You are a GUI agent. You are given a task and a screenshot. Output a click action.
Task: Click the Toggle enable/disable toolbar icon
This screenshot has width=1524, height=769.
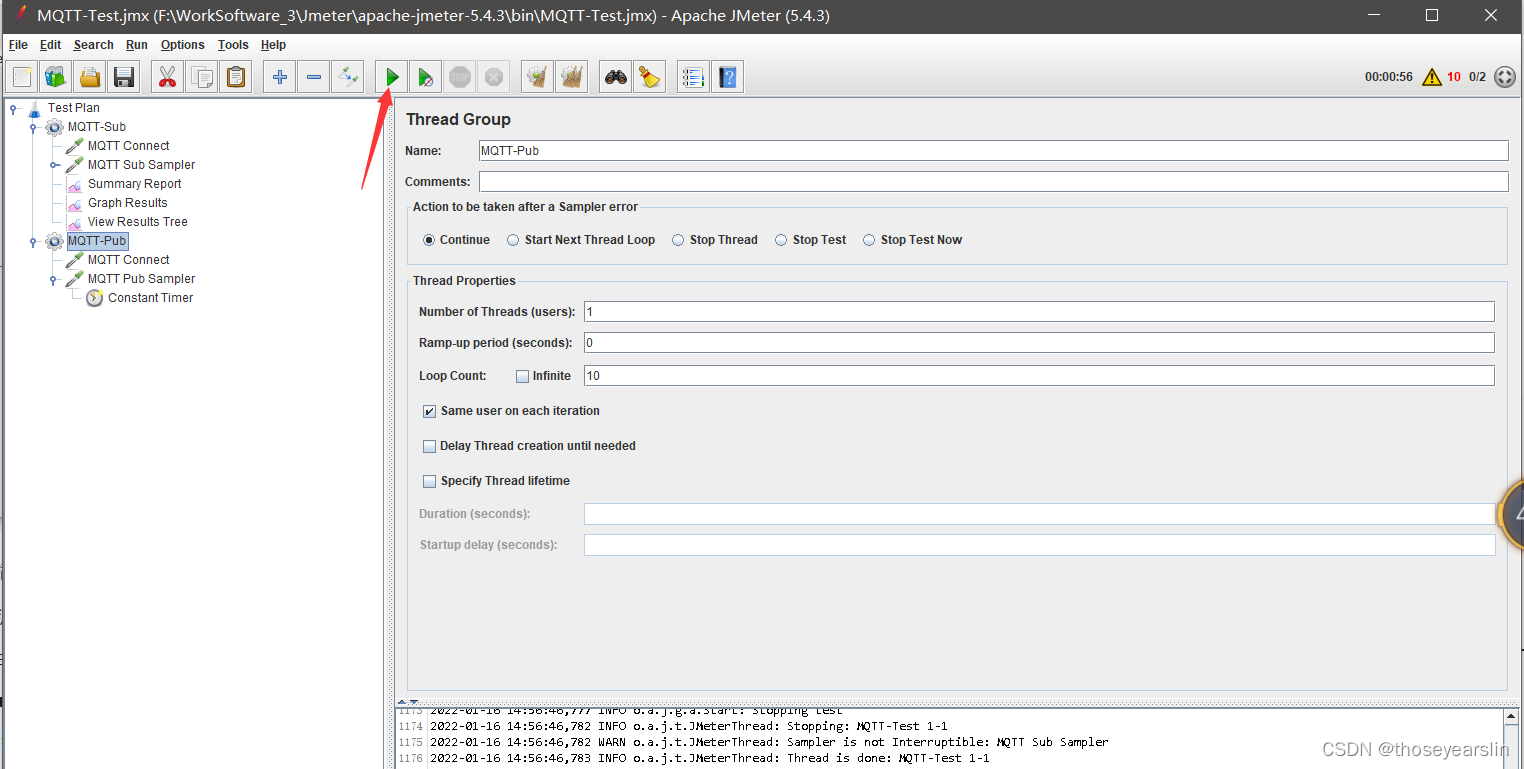click(x=348, y=77)
